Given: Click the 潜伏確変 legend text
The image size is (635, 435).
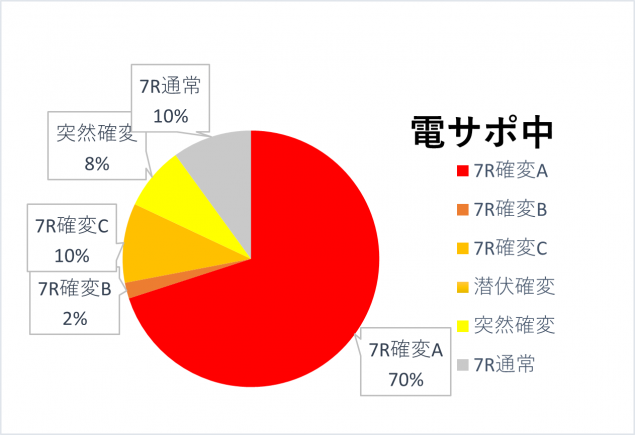Looking at the screenshot, I should (x=514, y=287).
